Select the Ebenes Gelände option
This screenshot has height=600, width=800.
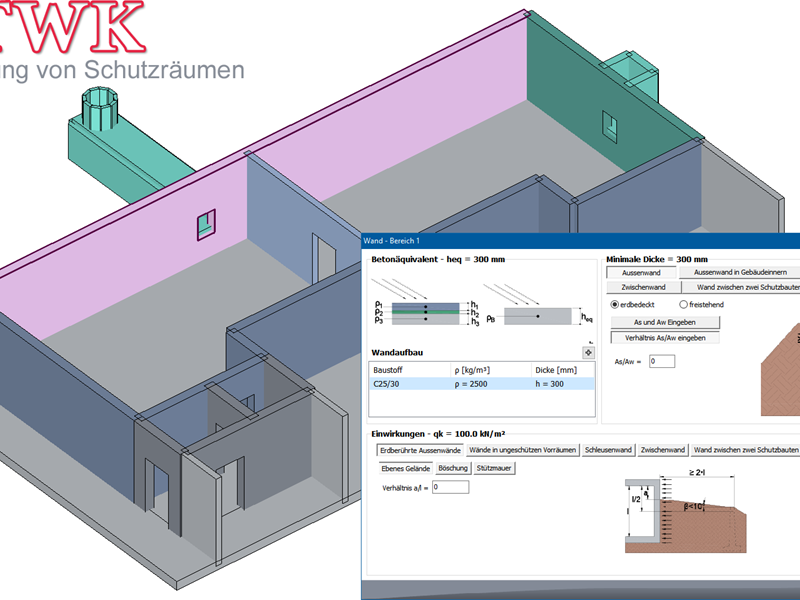click(403, 468)
